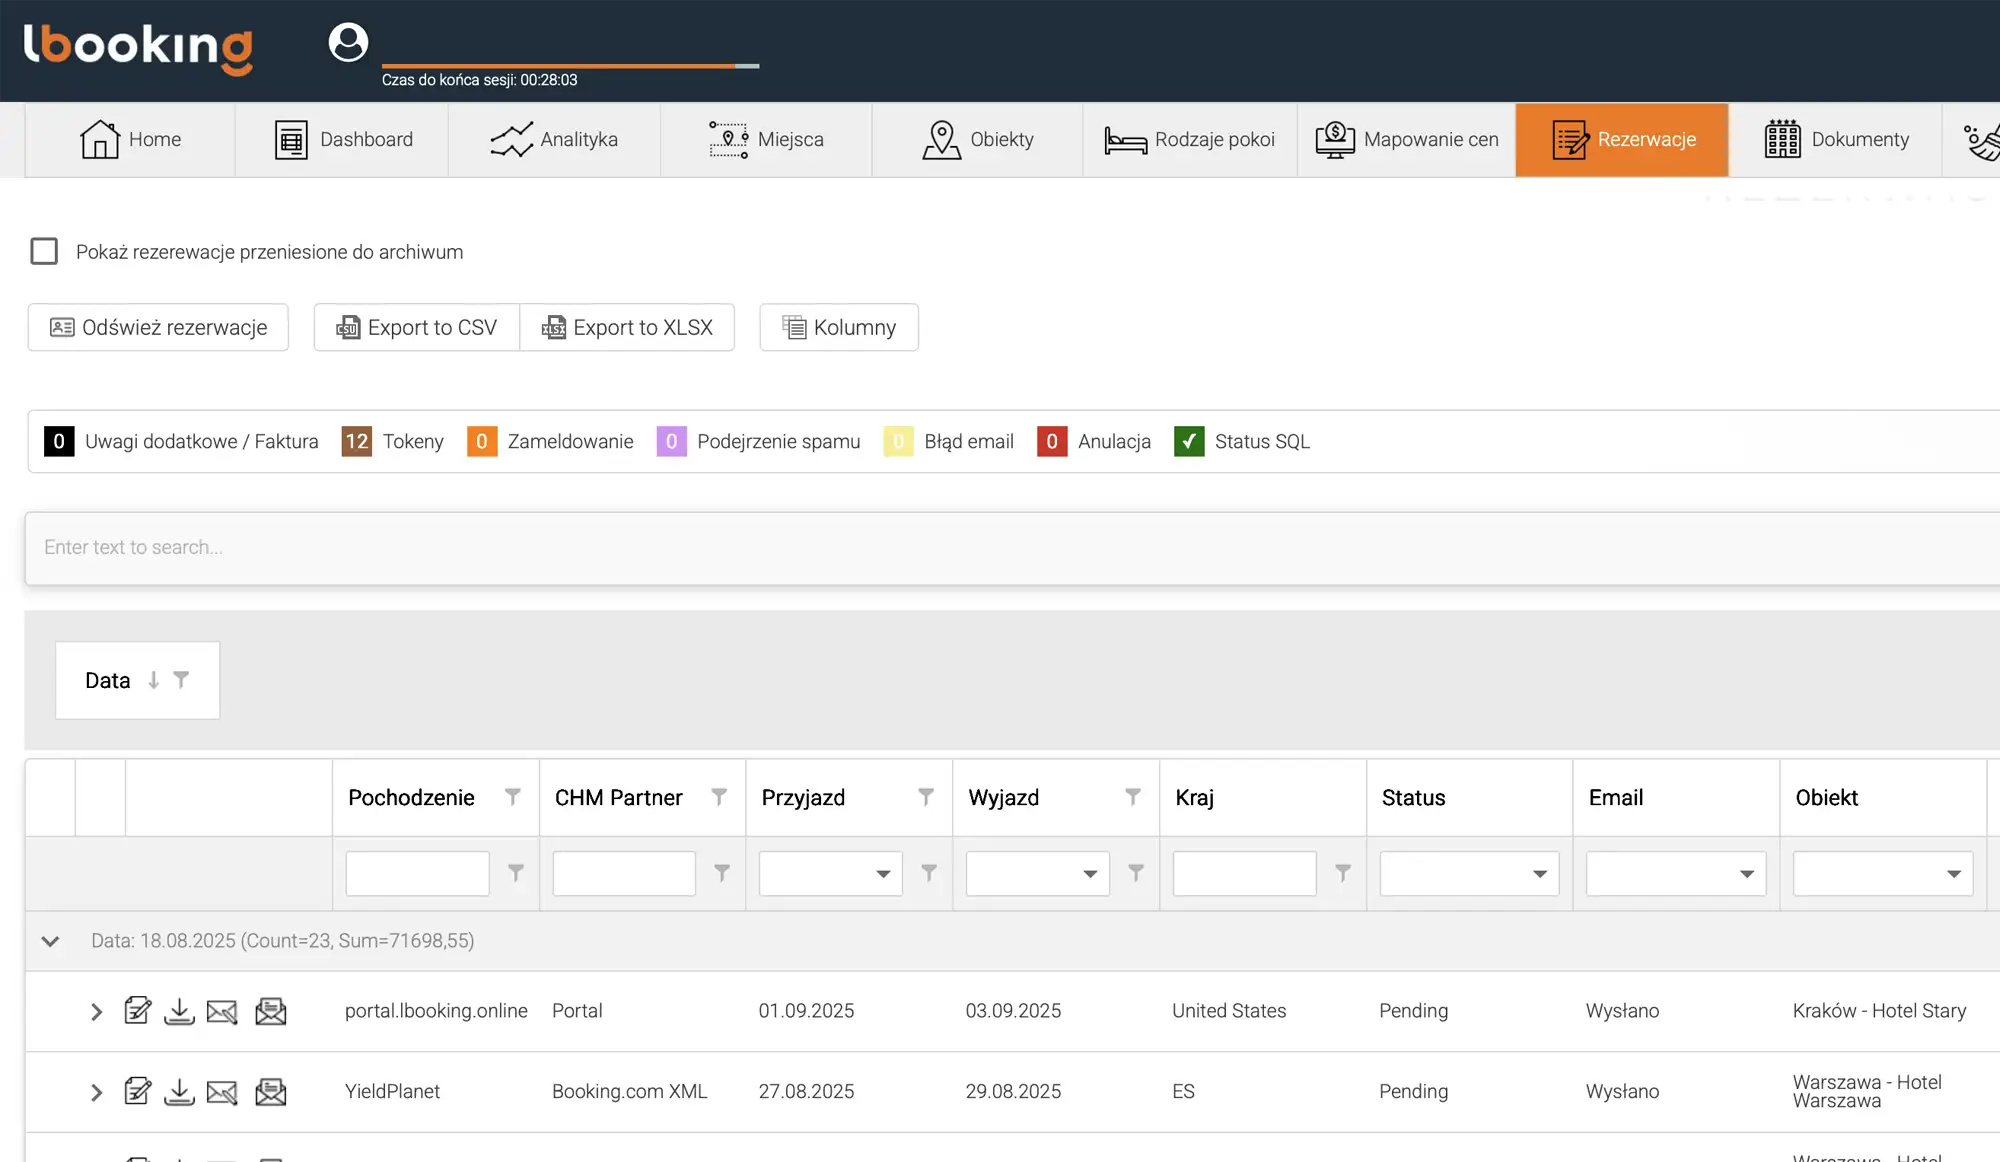Open the user account profile icon
Viewport: 2000px width, 1162px height.
[348, 42]
